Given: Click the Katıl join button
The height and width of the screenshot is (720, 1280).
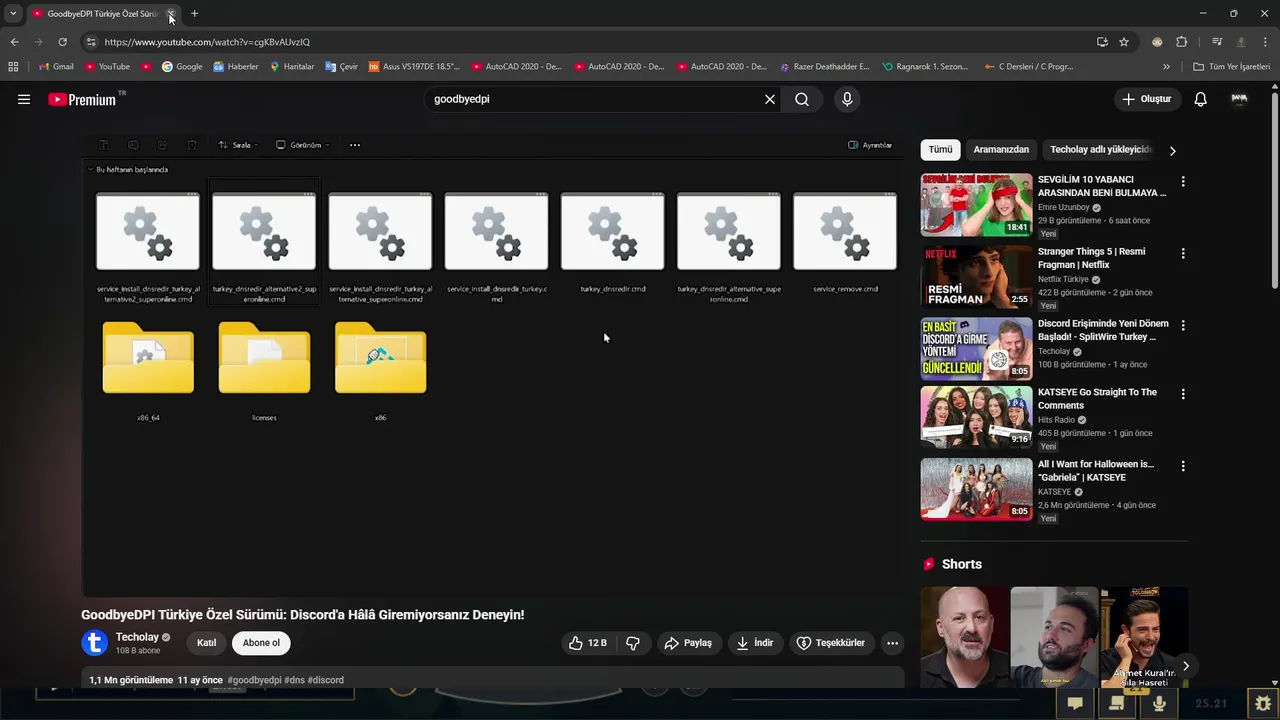Looking at the screenshot, I should coord(206,643).
